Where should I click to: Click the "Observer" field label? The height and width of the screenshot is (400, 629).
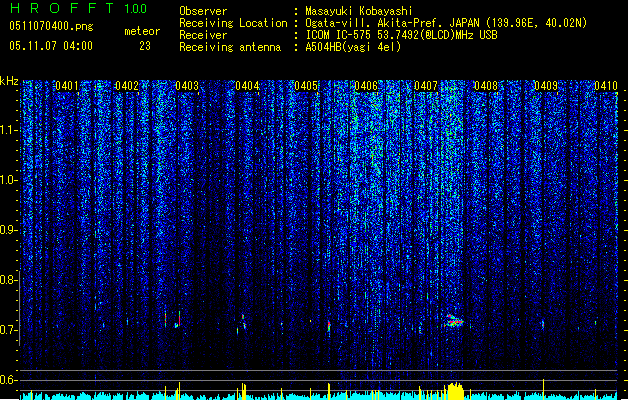pyautogui.click(x=203, y=11)
